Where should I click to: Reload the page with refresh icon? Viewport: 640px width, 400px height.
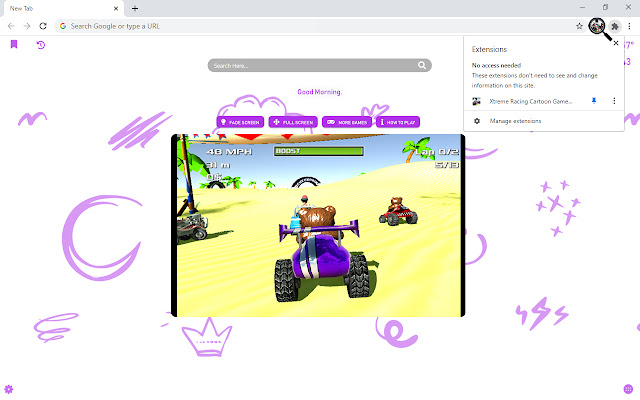43,26
